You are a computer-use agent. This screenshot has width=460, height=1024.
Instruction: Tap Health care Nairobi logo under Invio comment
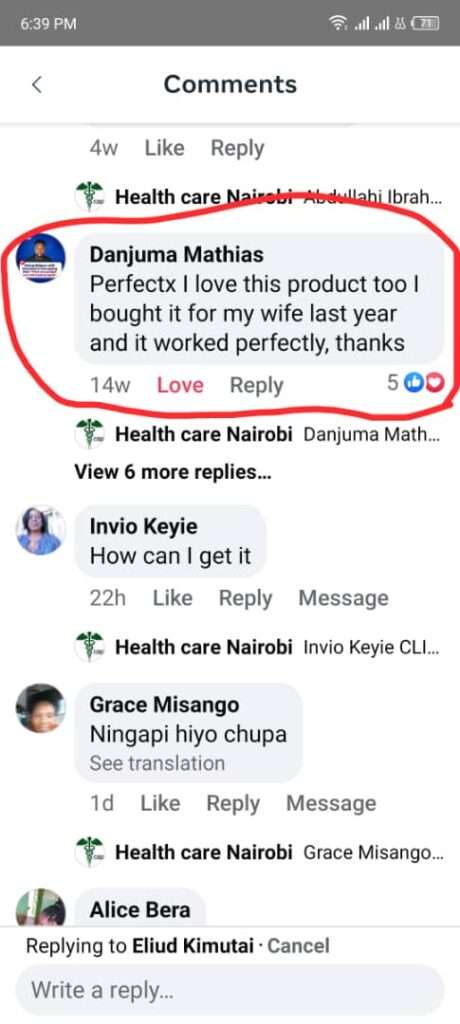point(89,647)
